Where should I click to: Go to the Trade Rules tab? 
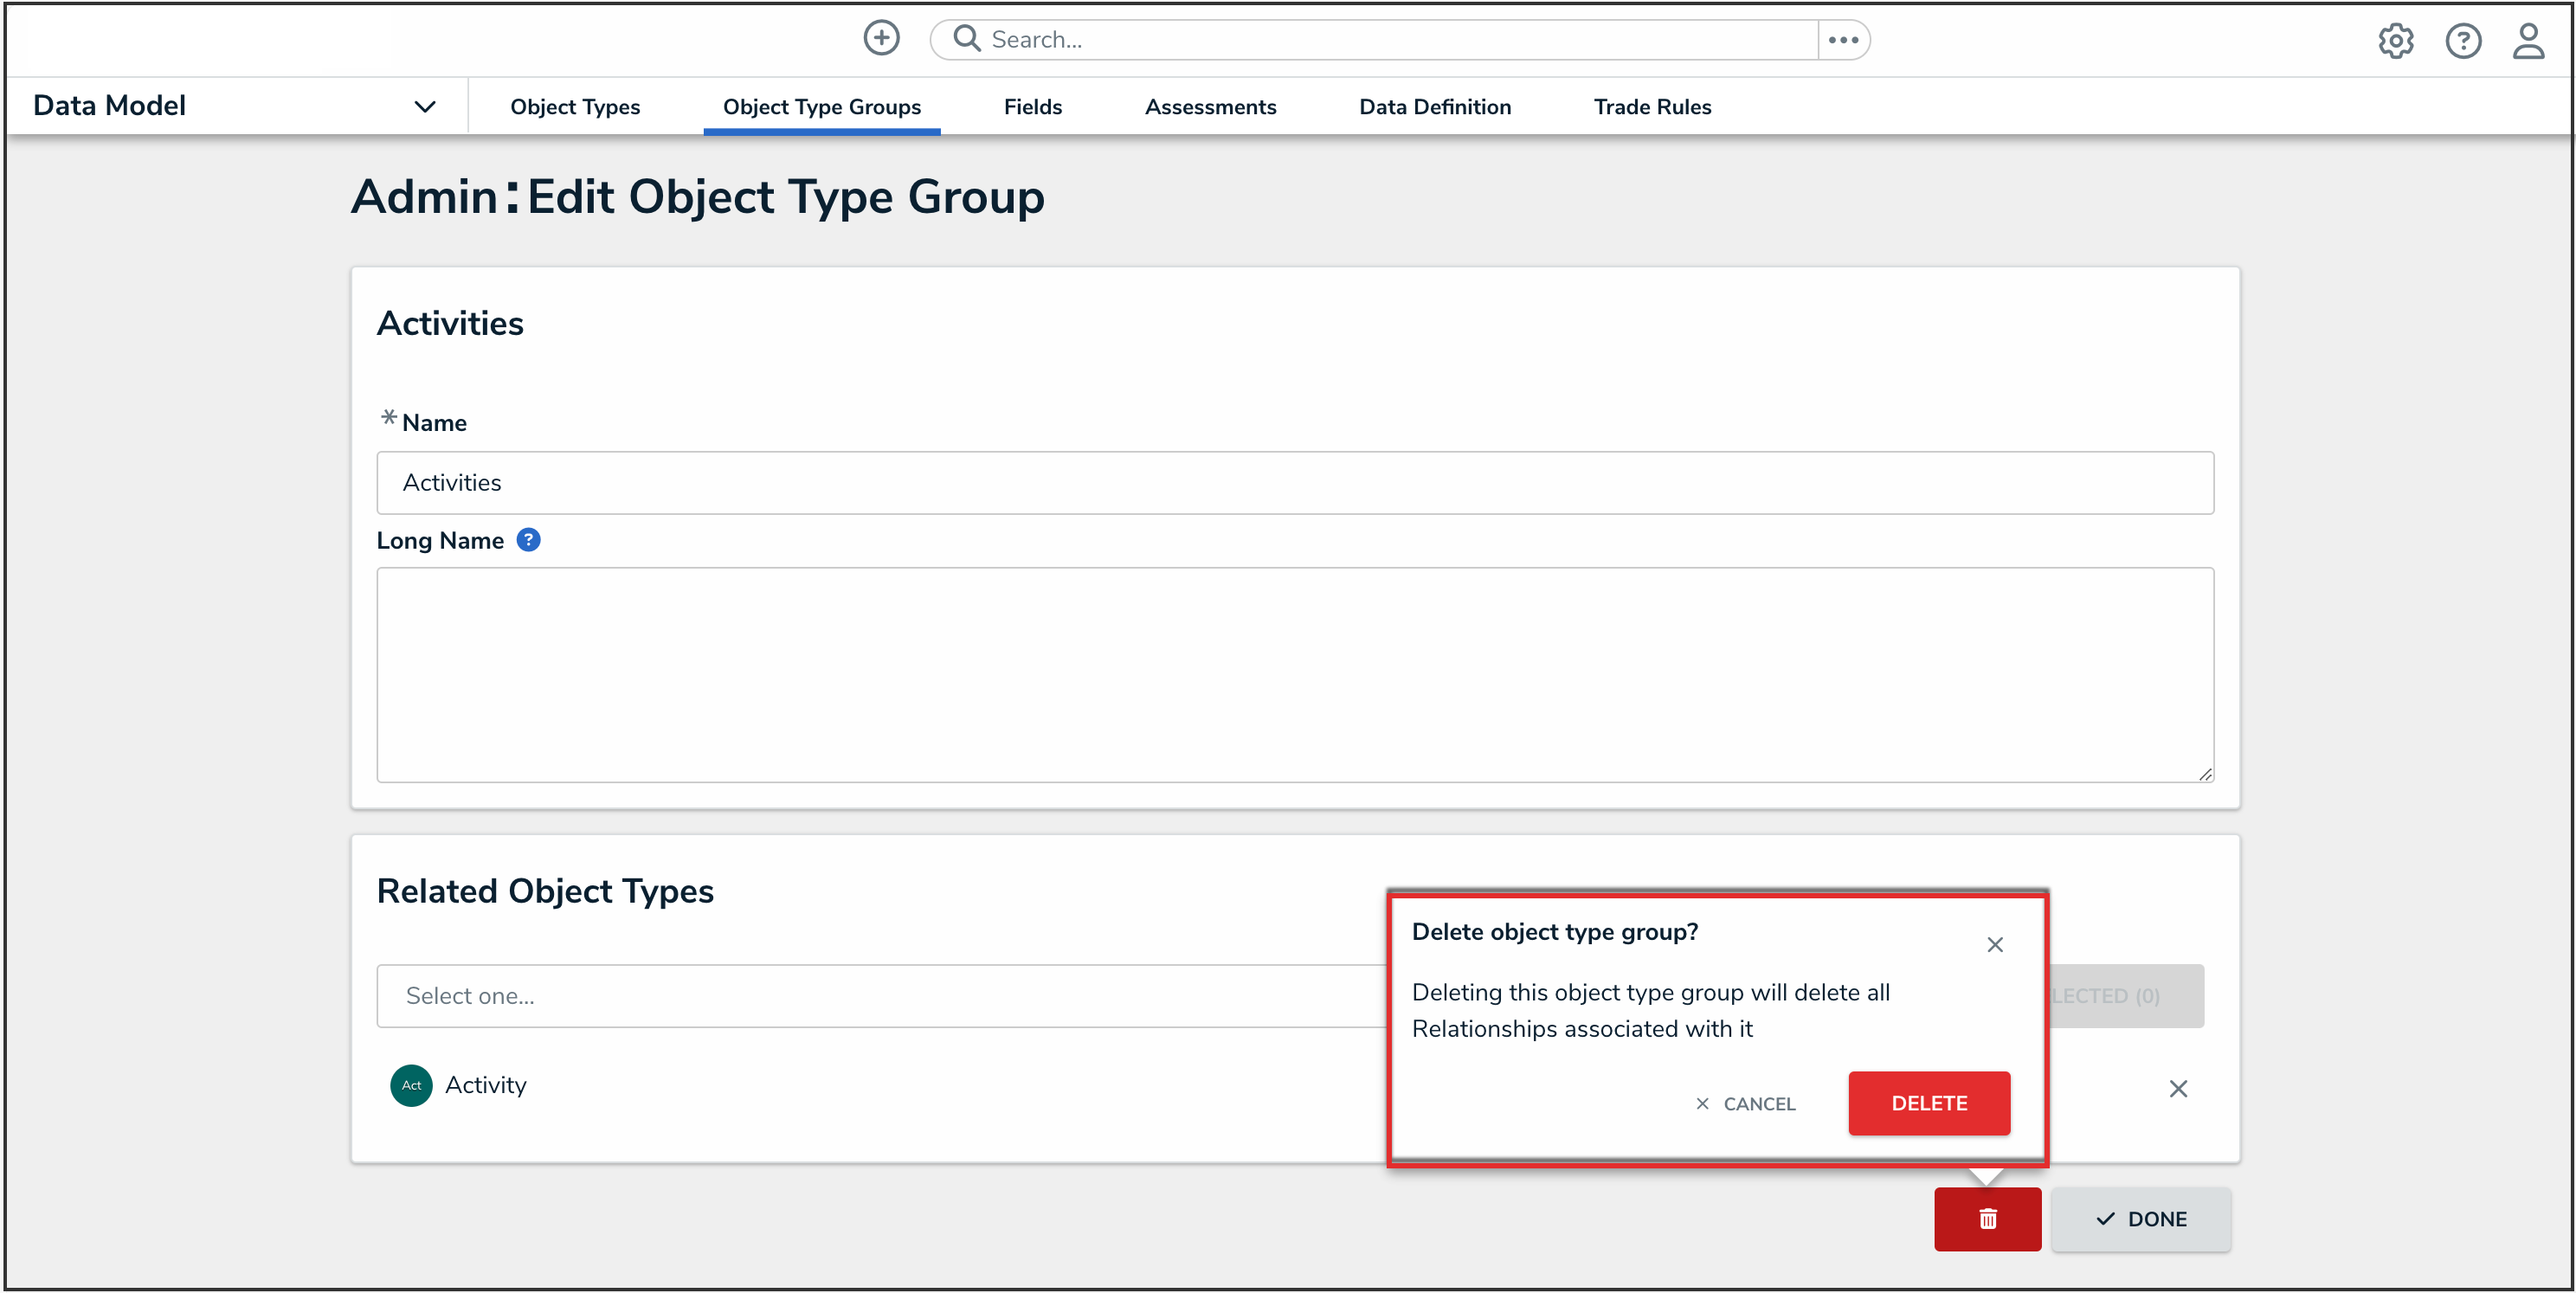[x=1652, y=107]
